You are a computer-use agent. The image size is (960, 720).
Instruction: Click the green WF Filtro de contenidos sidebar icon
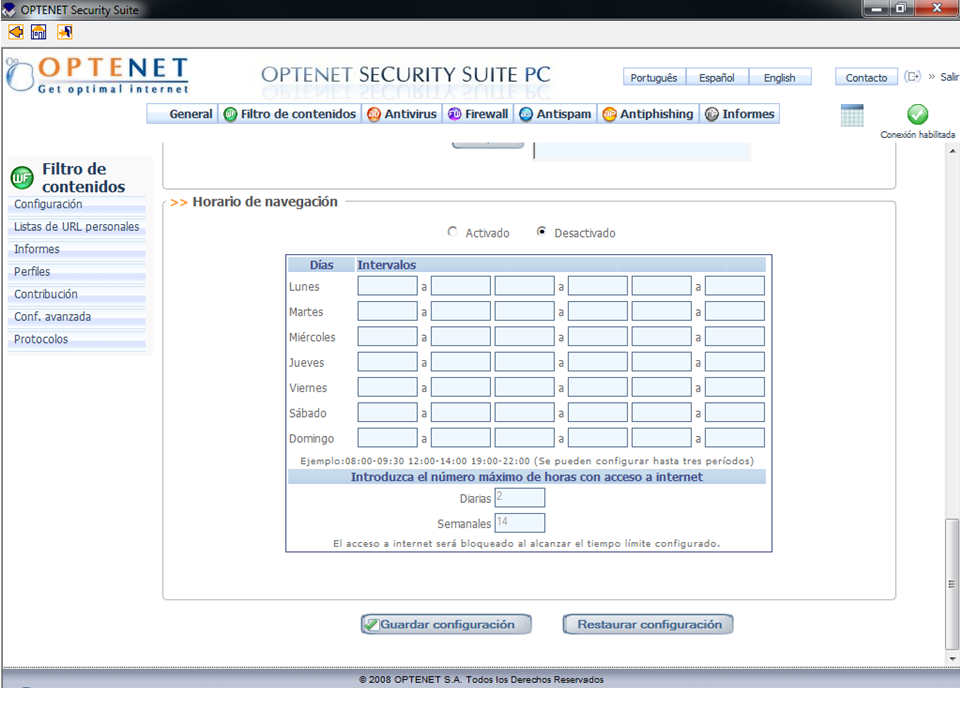[x=22, y=179]
